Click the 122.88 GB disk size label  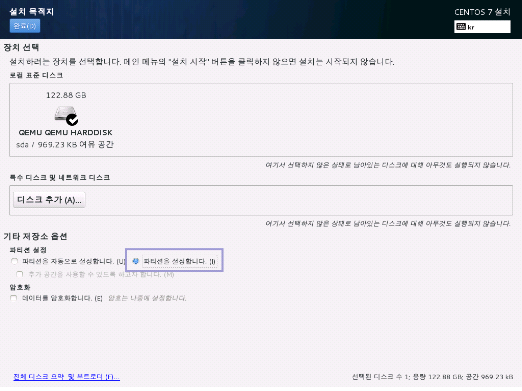66,95
